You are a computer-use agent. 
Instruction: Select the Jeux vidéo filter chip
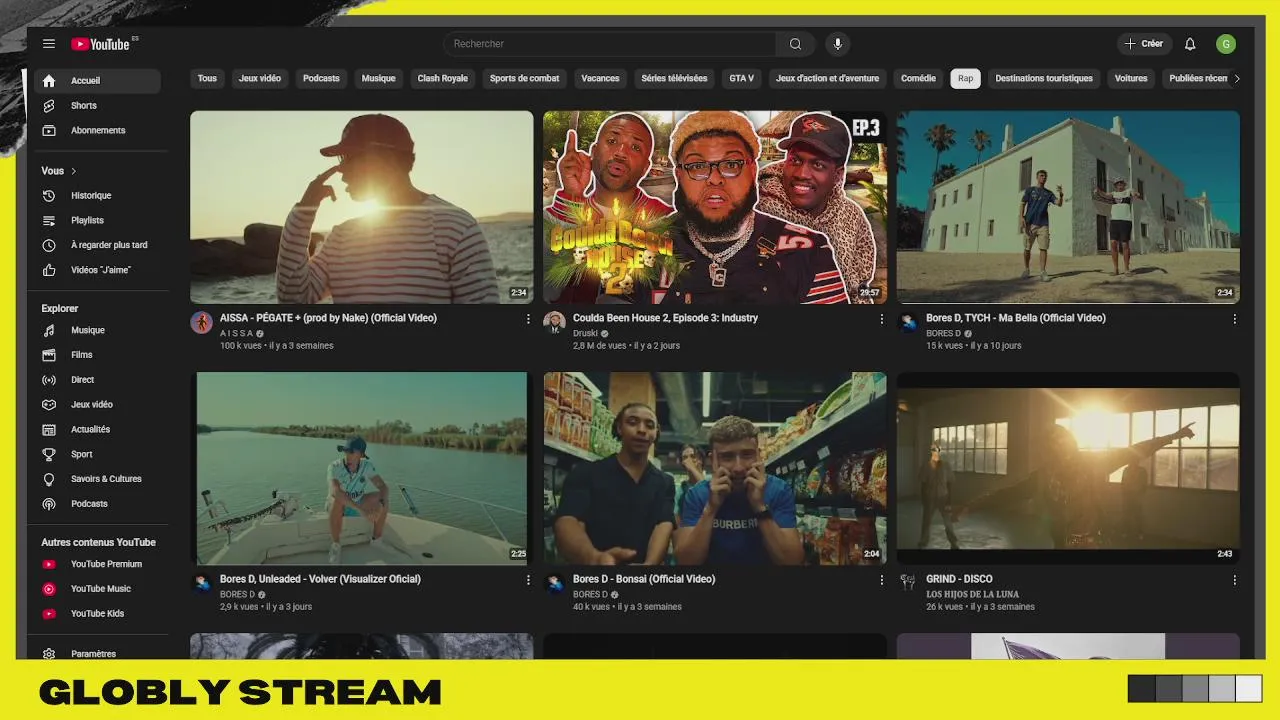click(x=260, y=79)
